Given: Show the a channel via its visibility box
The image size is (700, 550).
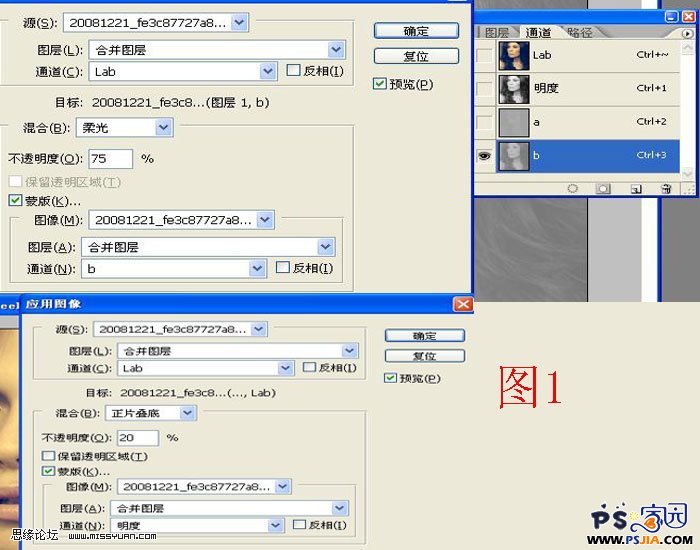Looking at the screenshot, I should (484, 122).
